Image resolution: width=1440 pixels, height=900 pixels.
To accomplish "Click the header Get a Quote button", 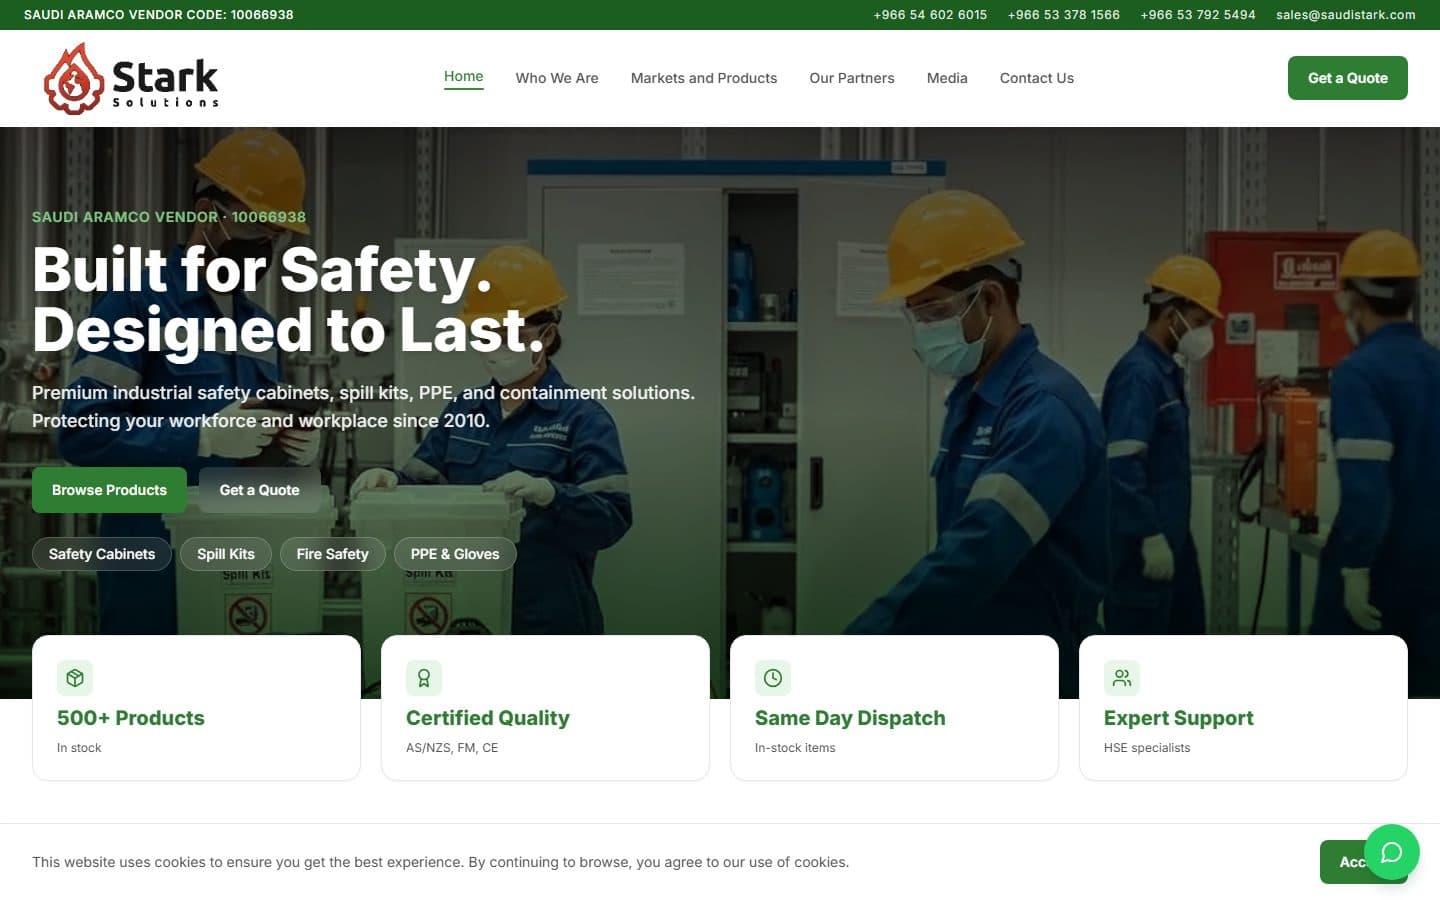I will pyautogui.click(x=1347, y=78).
